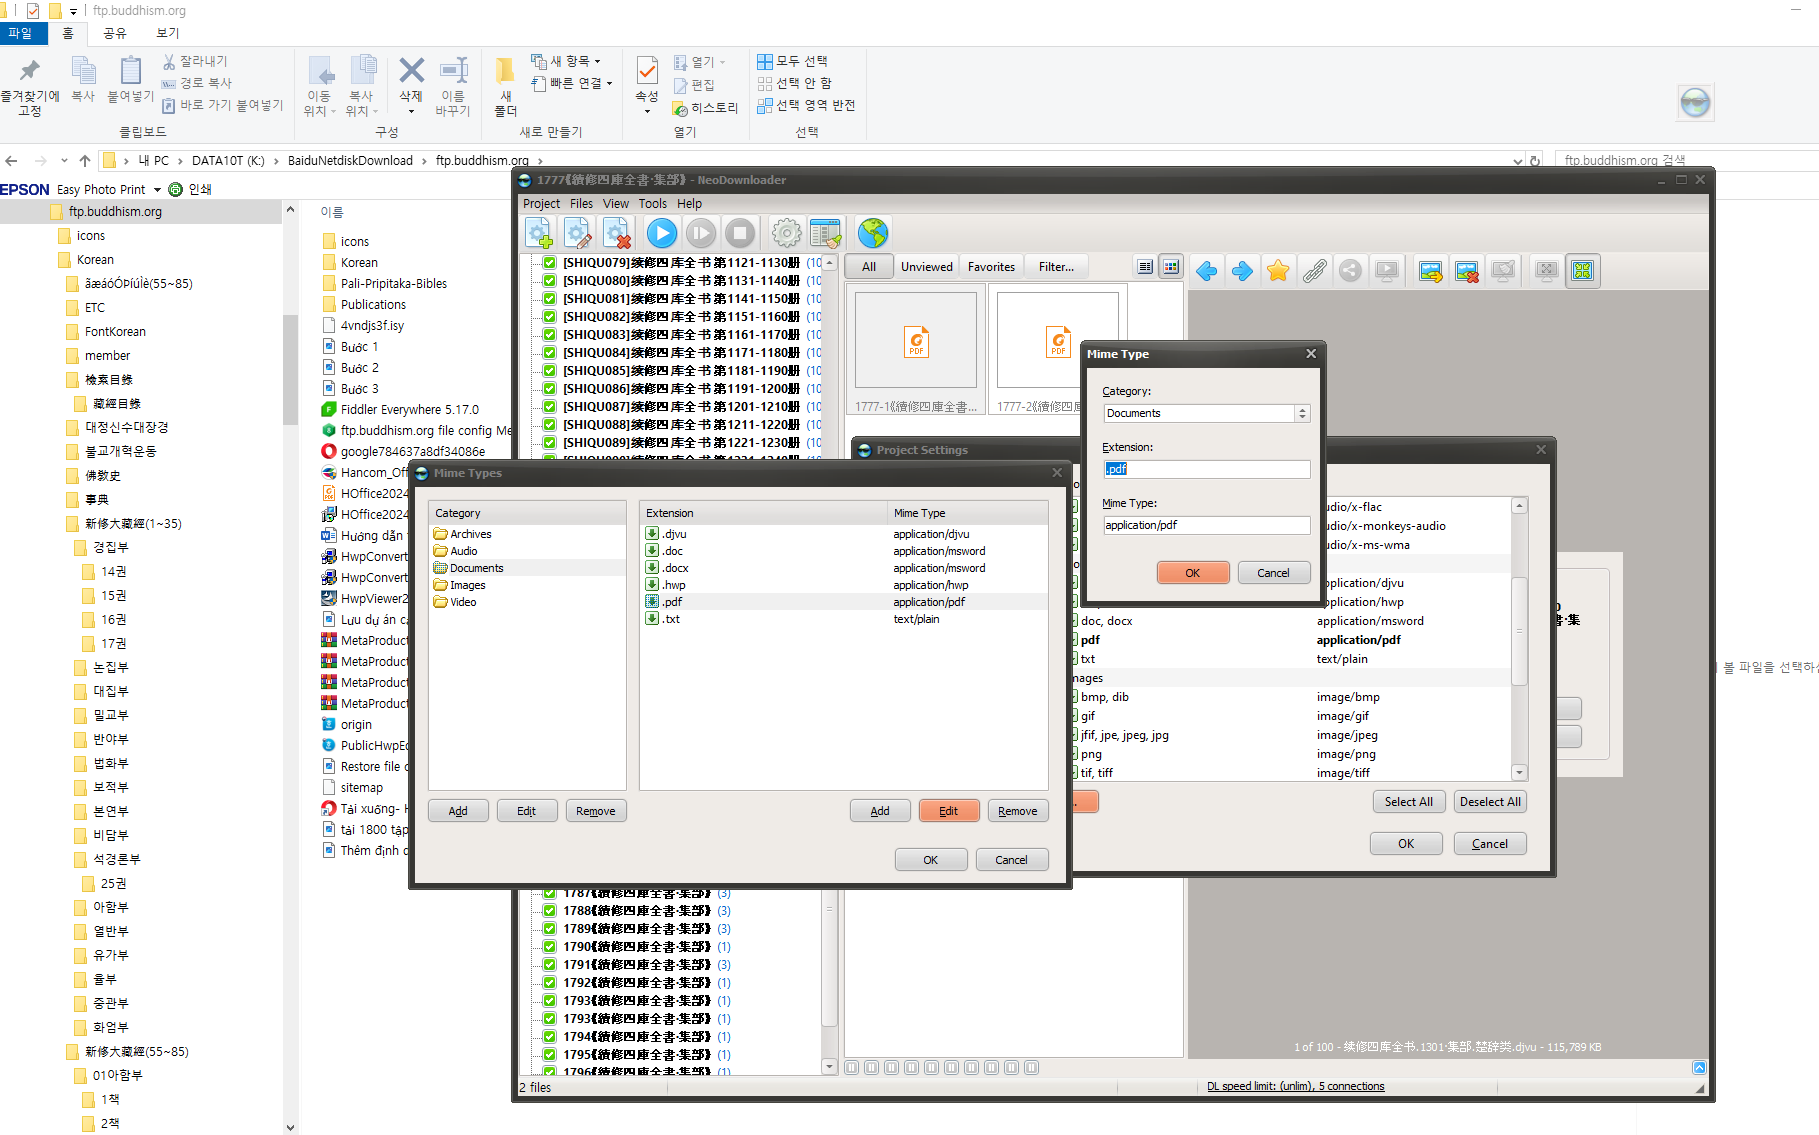Toggle the SHIQU085 project checkbox
1819x1135 pixels.
pos(549,371)
